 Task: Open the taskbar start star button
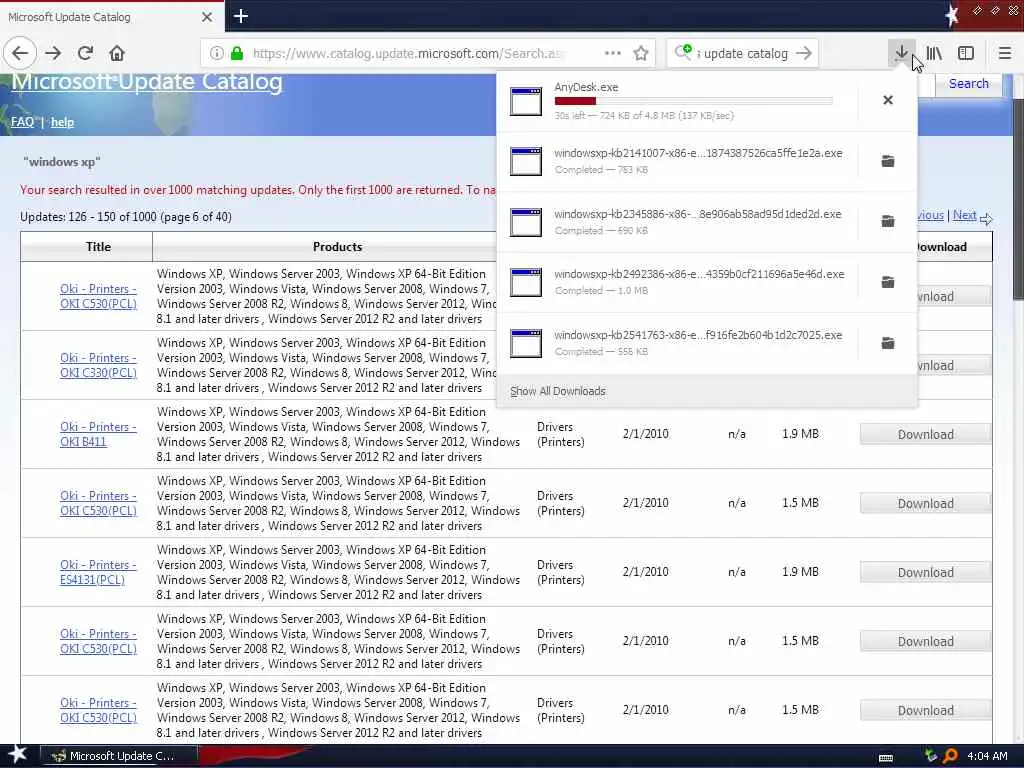(x=18, y=755)
